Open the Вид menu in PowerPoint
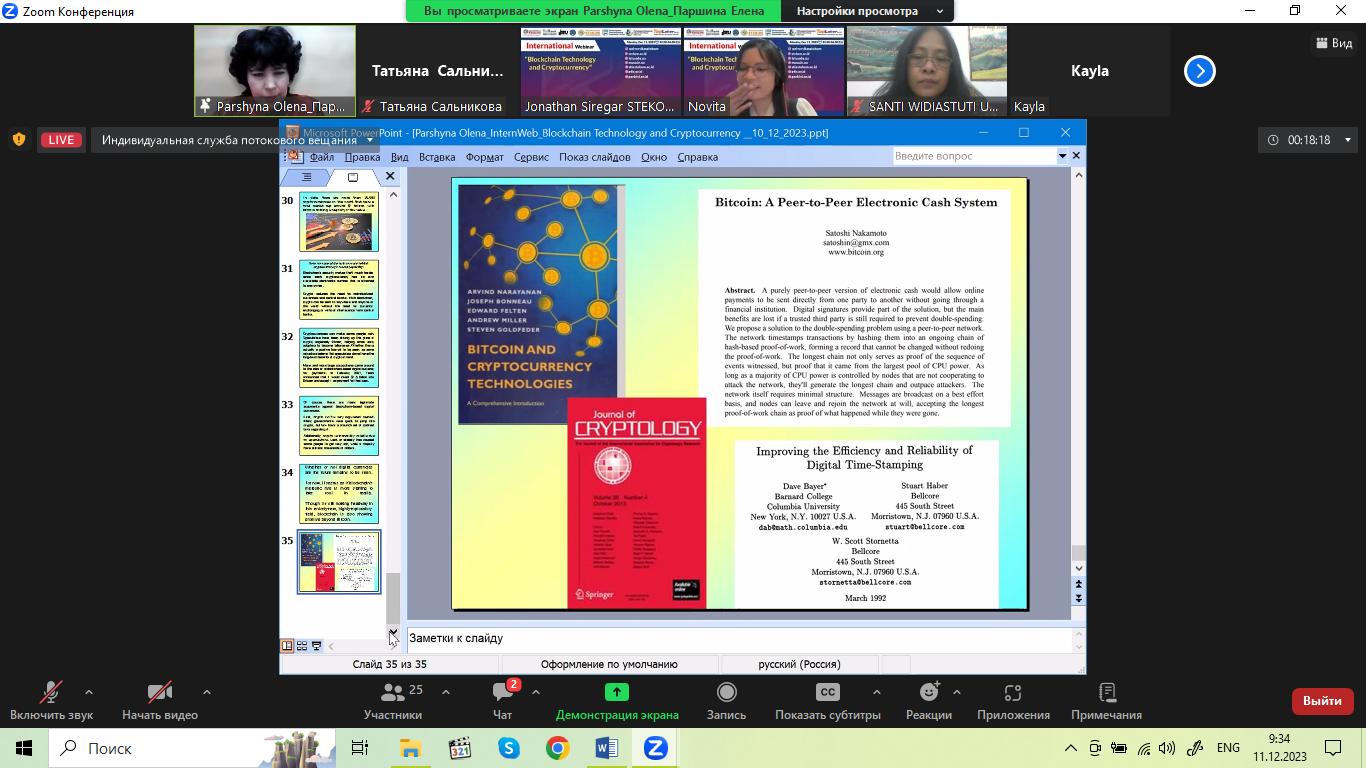This screenshot has width=1366, height=768. (x=399, y=157)
